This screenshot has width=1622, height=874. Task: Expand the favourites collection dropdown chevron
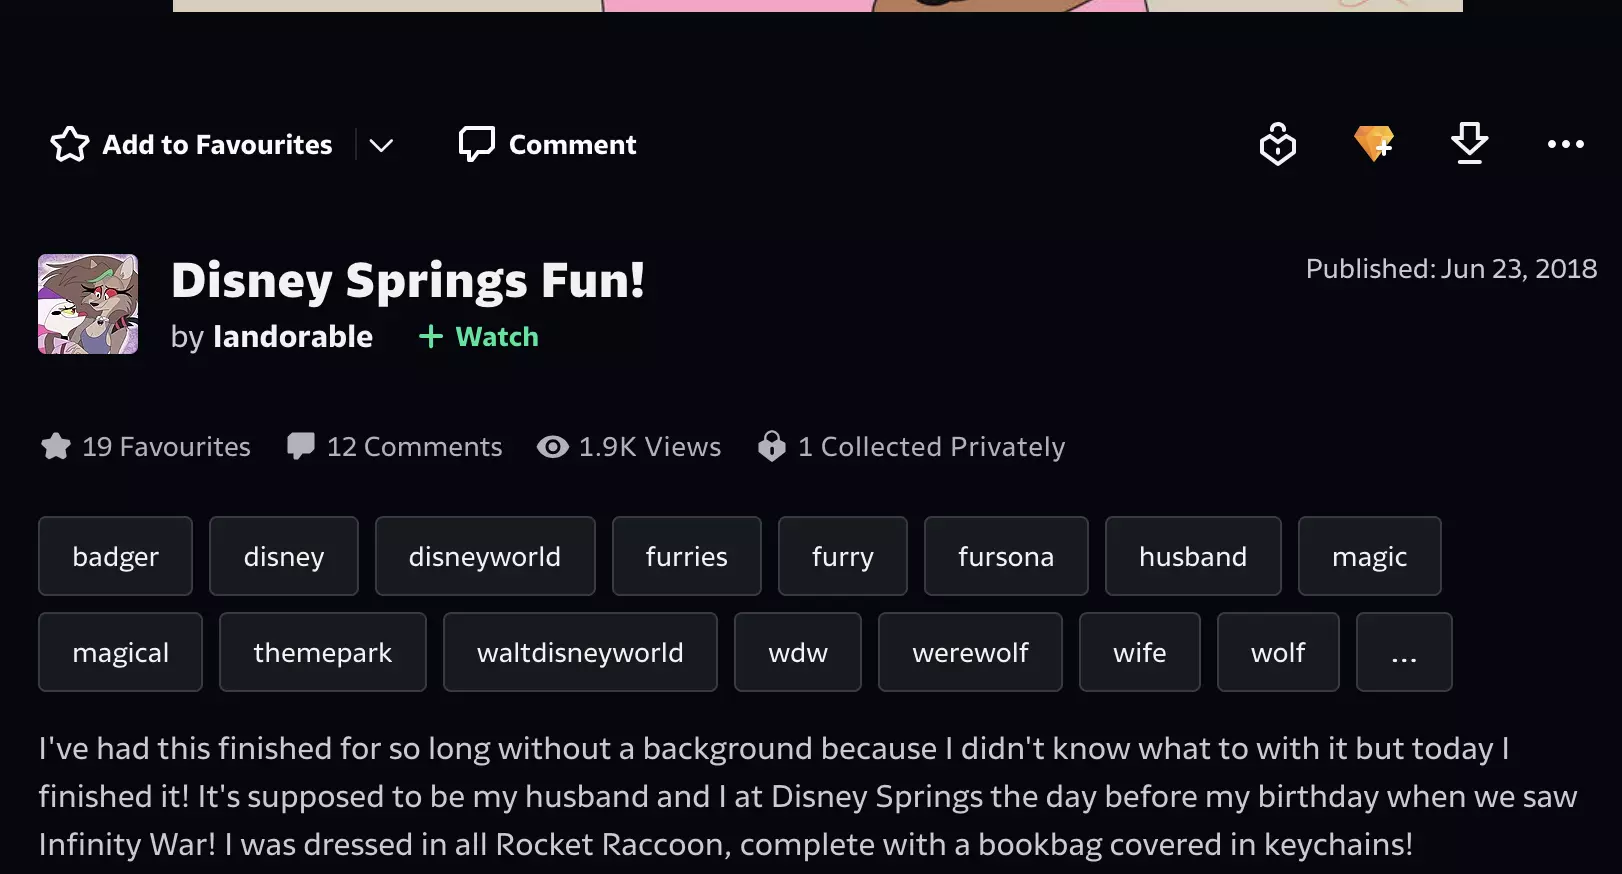pos(381,145)
